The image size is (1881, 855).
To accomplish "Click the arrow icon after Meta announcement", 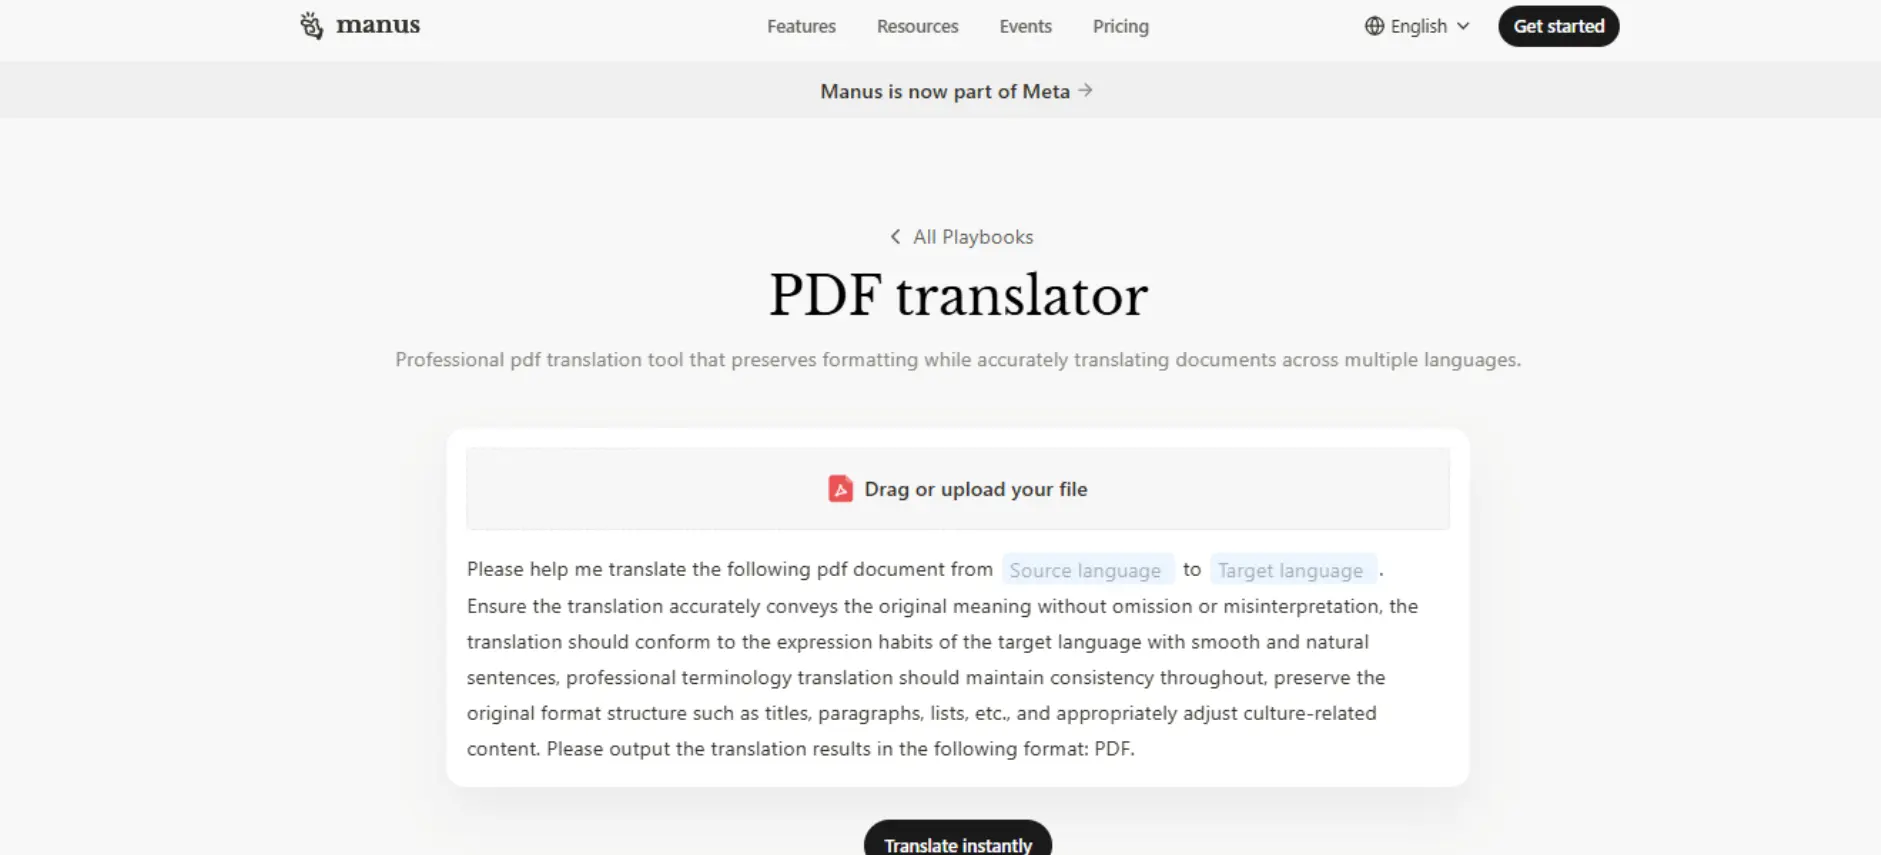I will (1085, 90).
